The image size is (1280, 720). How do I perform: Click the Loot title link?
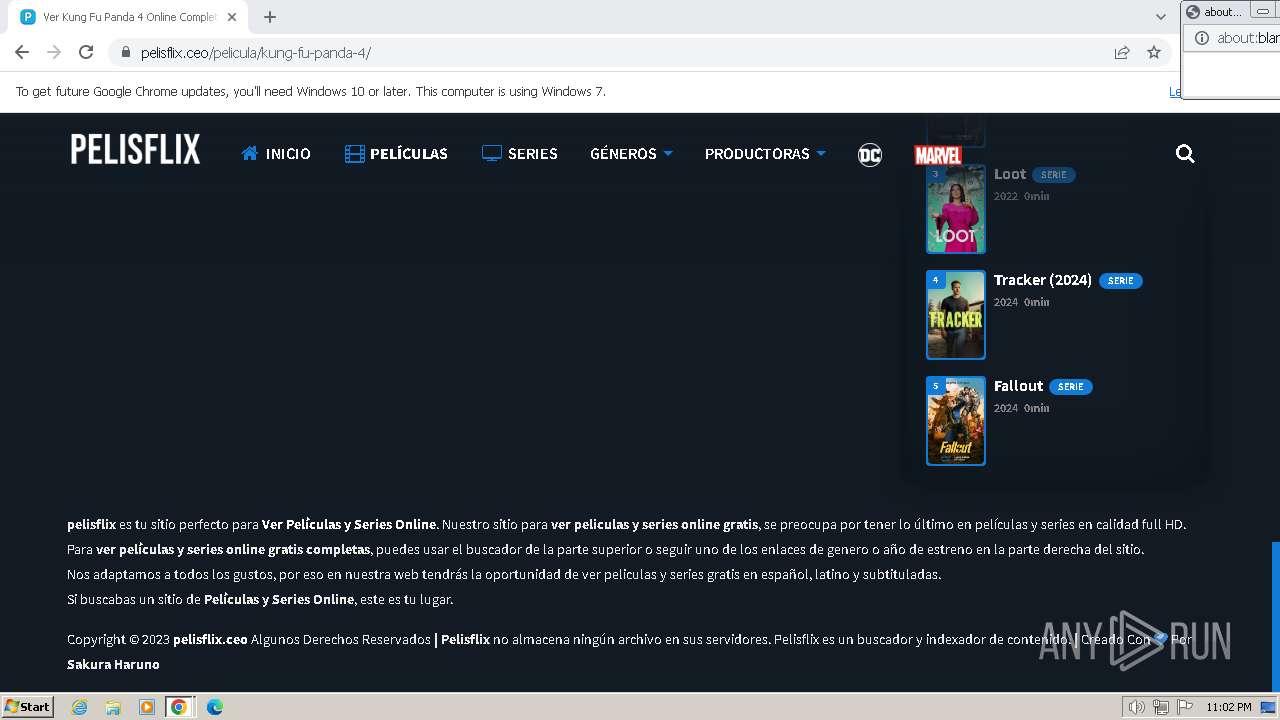coord(1010,174)
